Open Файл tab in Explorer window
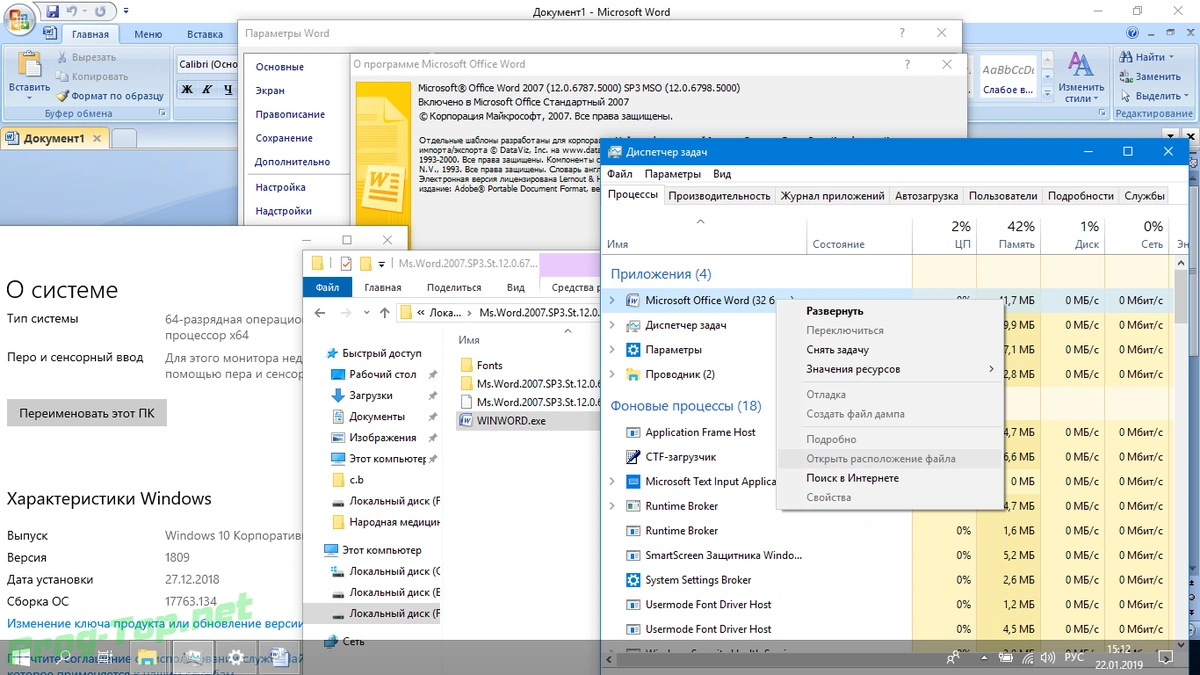 (327, 287)
